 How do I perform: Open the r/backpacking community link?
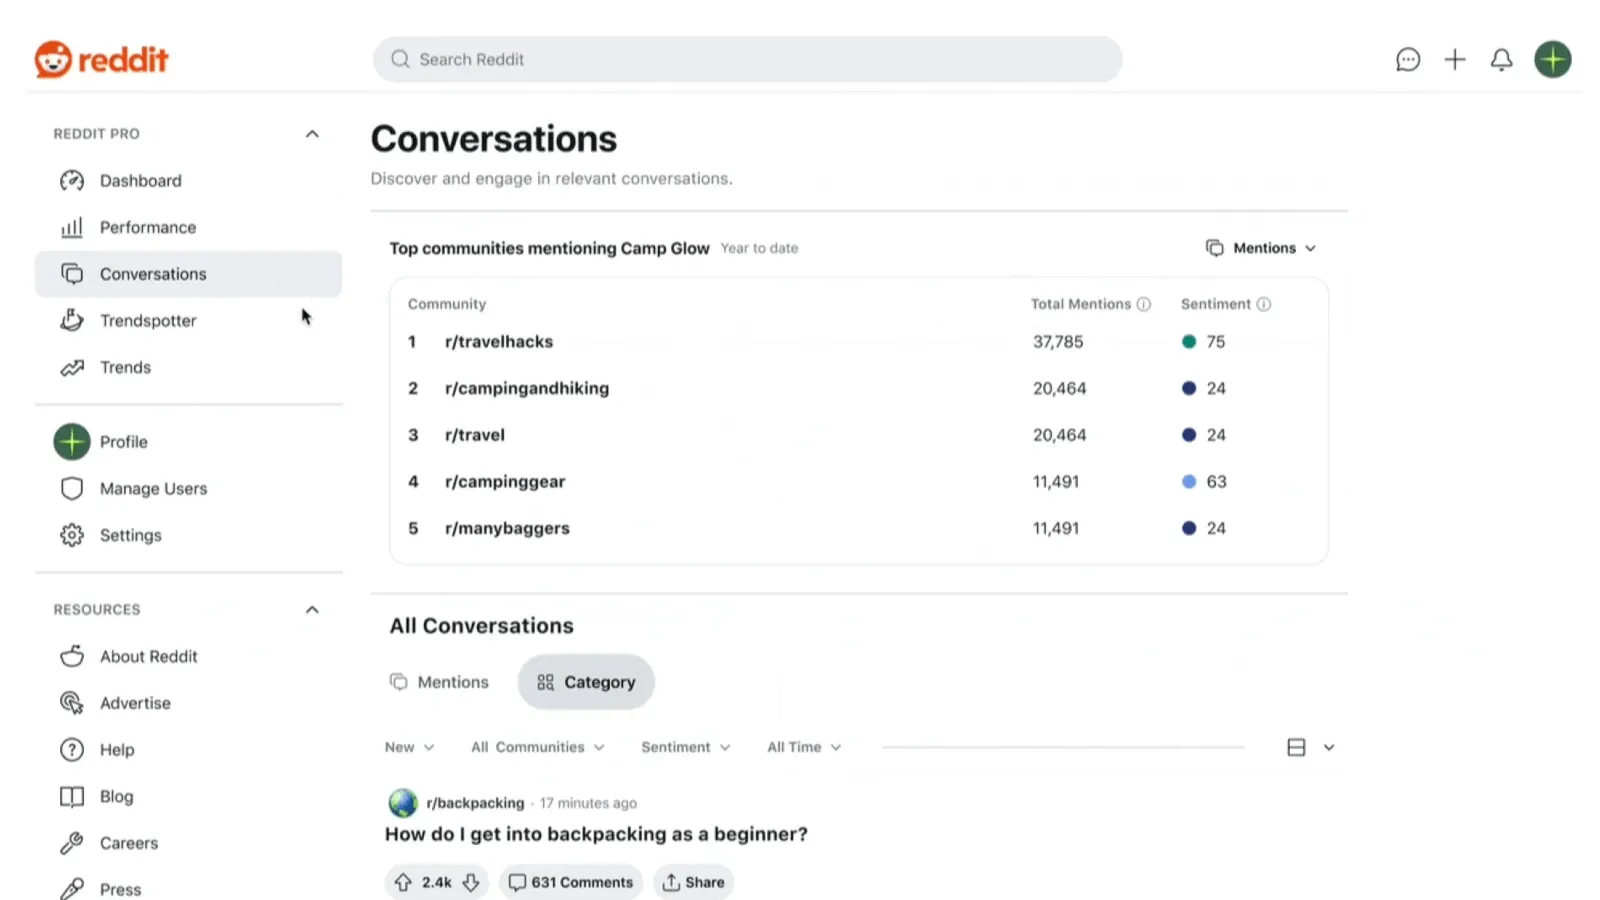click(x=475, y=803)
